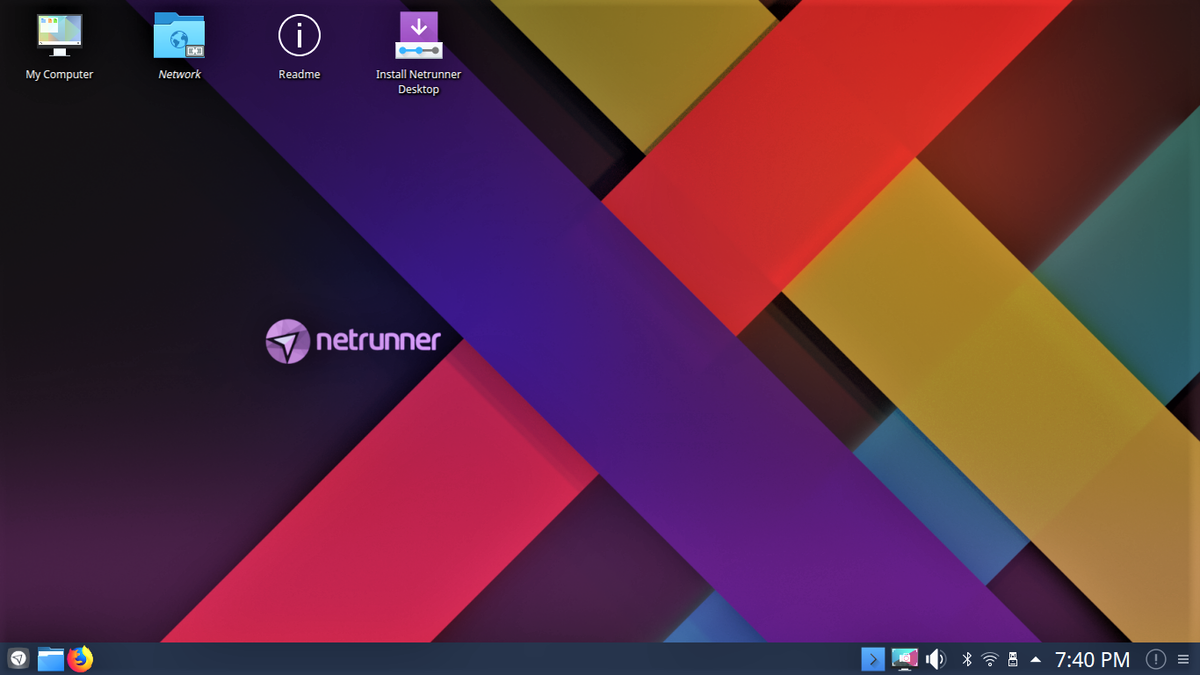This screenshot has width=1200, height=675.
Task: Open the screenshot monitor tray icon
Action: [x=905, y=659]
